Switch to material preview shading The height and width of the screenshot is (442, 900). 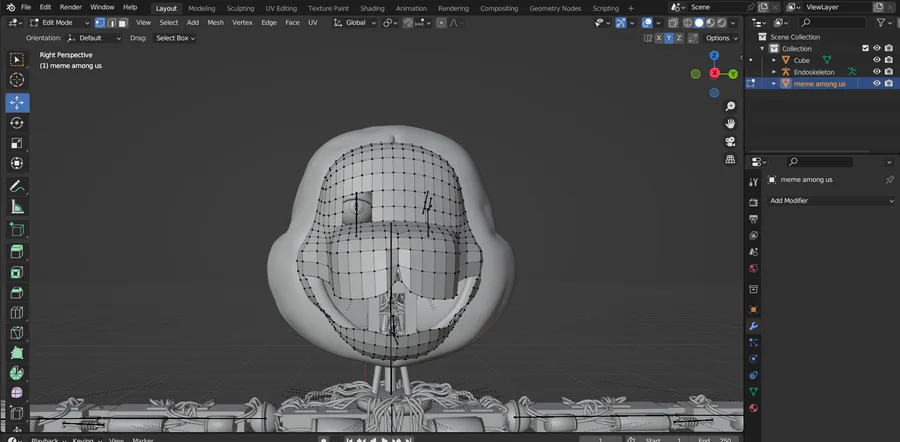pyautogui.click(x=710, y=23)
